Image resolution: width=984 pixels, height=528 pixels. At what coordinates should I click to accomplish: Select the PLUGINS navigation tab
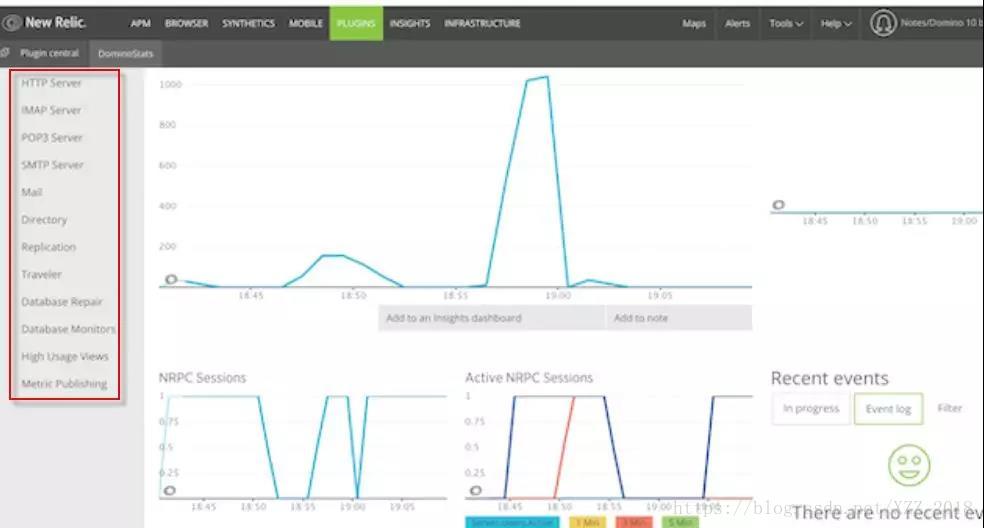pos(356,23)
